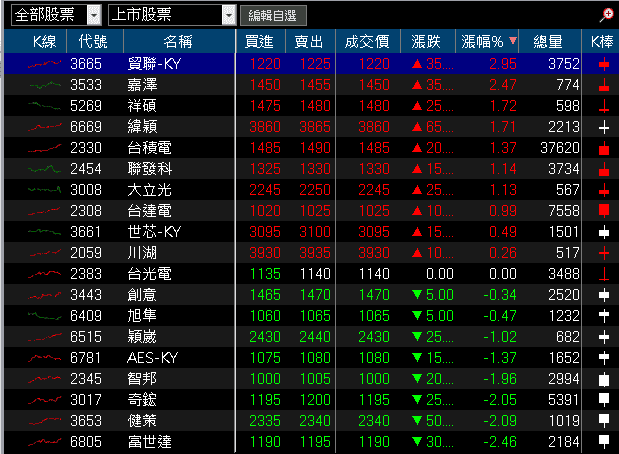Click the 賣出 column header

click(x=309, y=41)
